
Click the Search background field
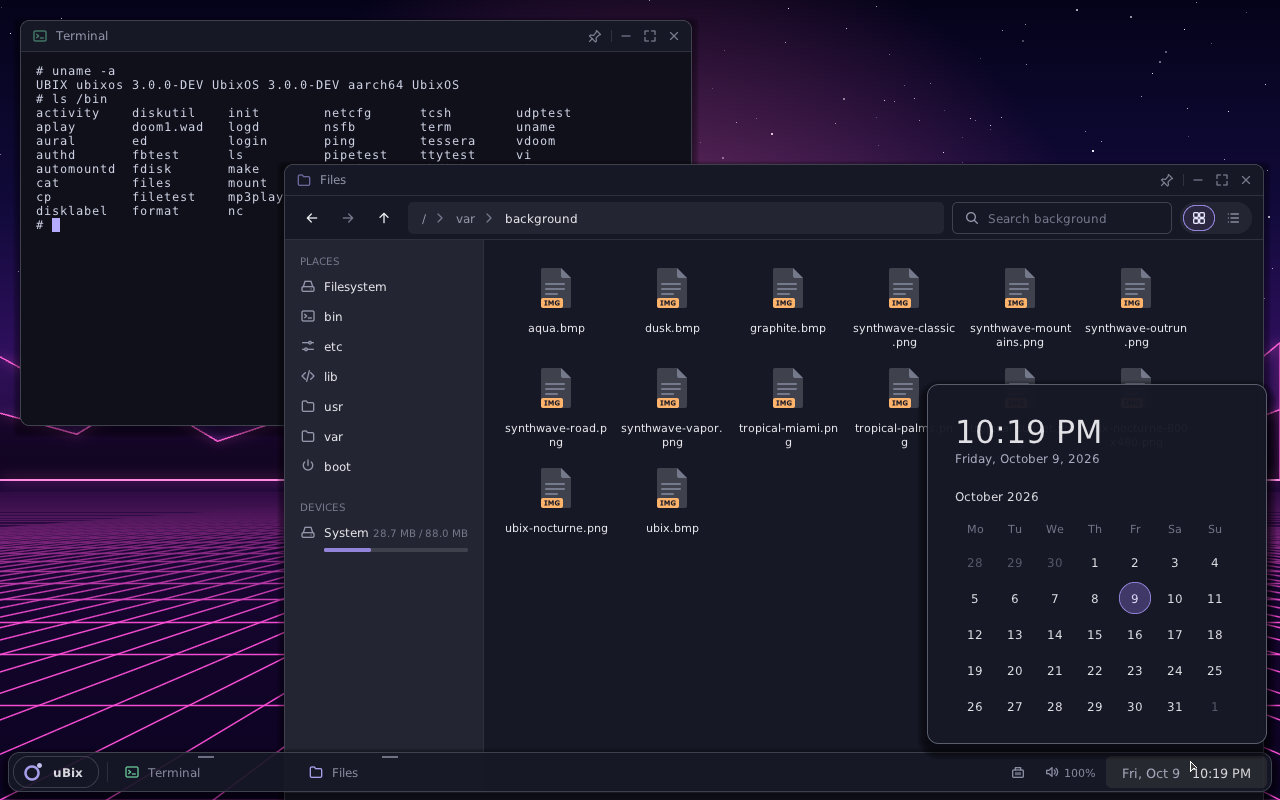coord(1062,218)
